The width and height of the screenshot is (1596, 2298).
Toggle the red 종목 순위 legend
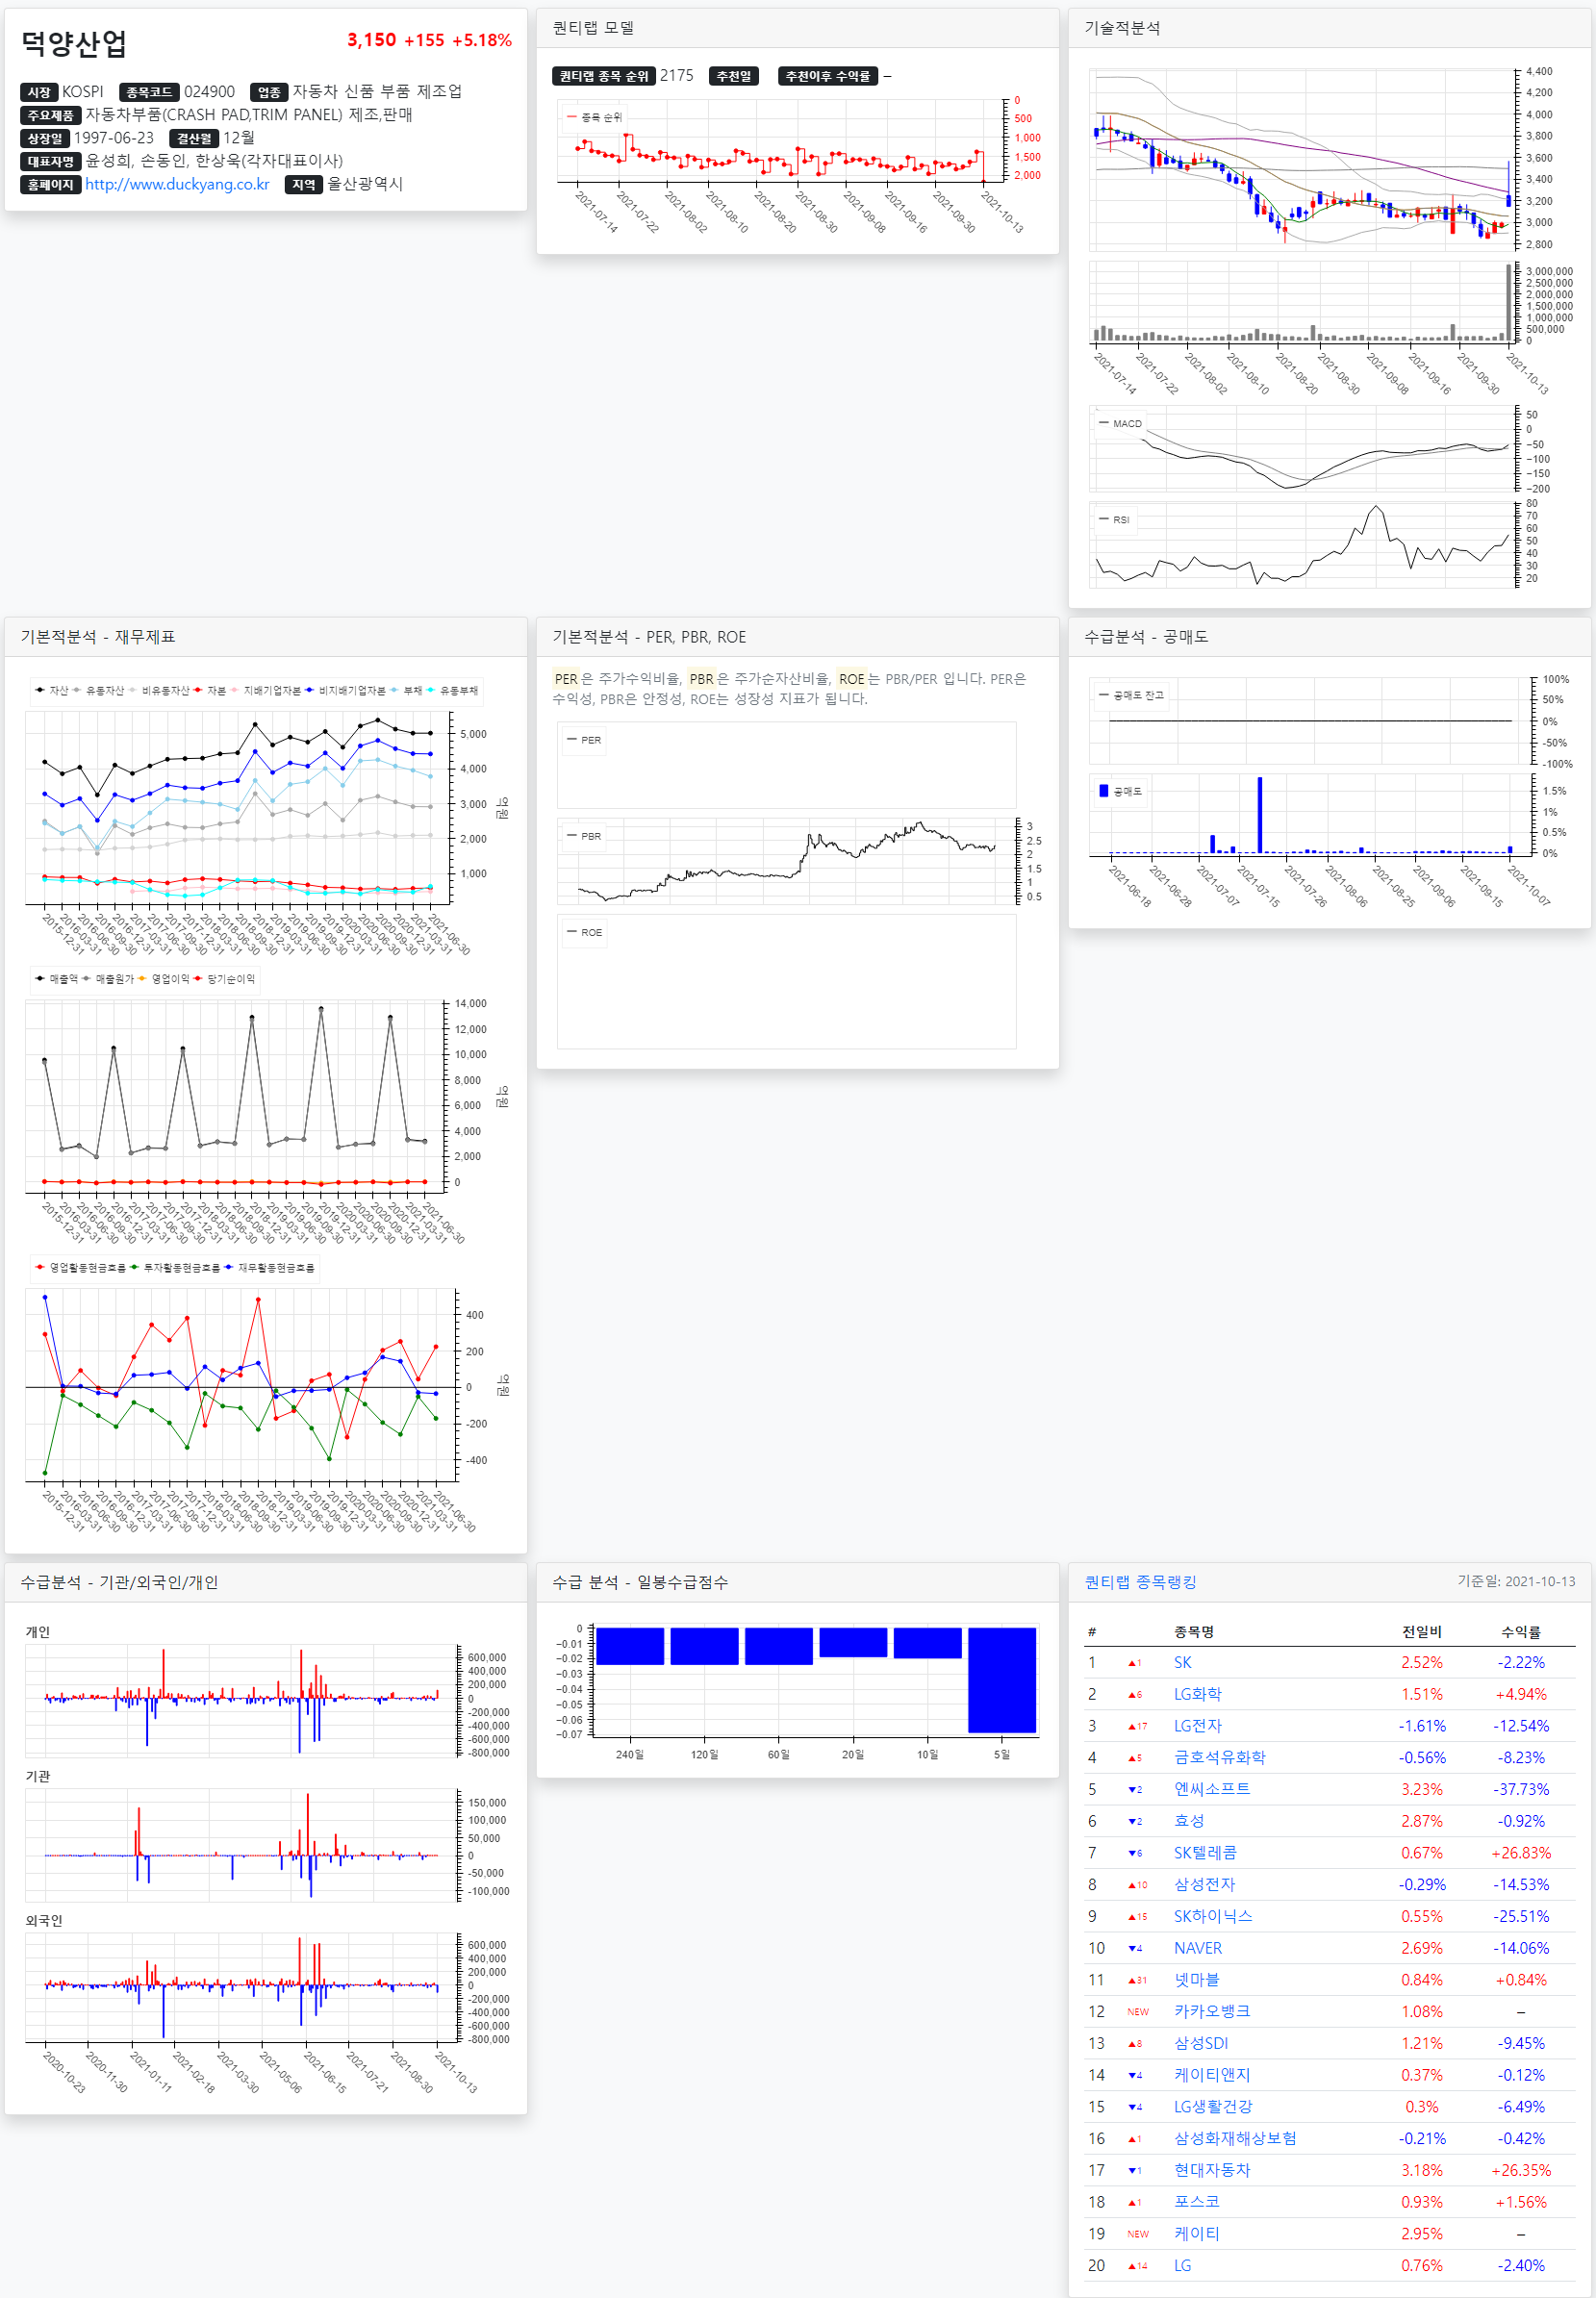[x=594, y=117]
